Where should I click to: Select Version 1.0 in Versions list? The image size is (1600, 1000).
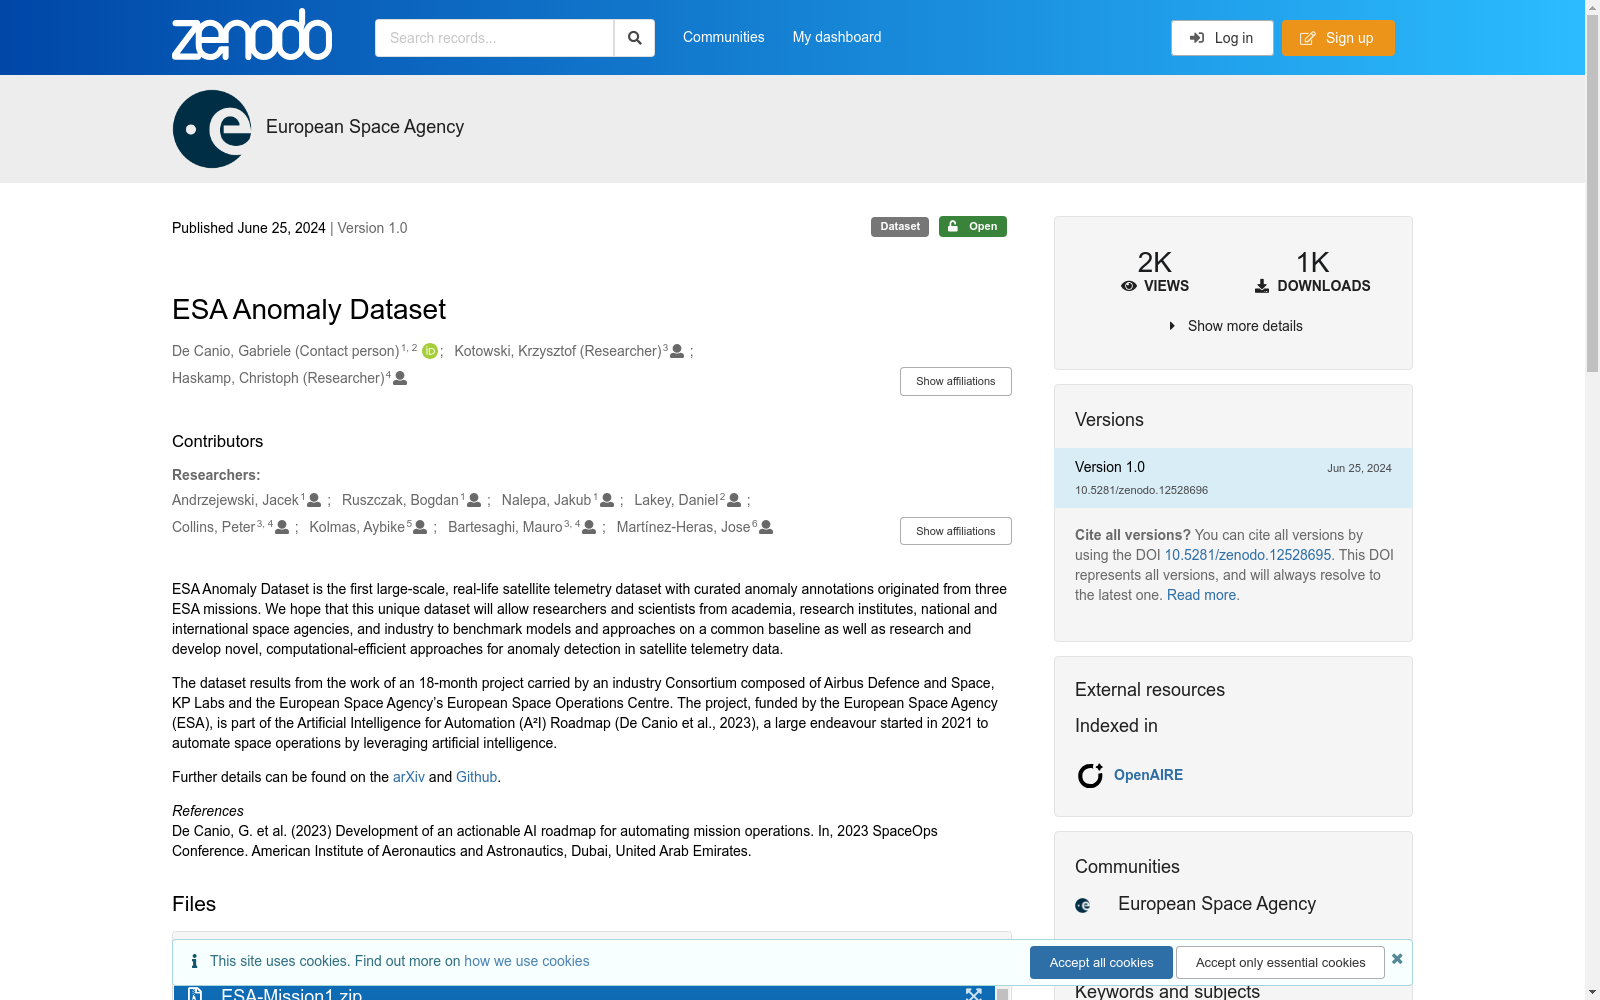[x=1233, y=478]
